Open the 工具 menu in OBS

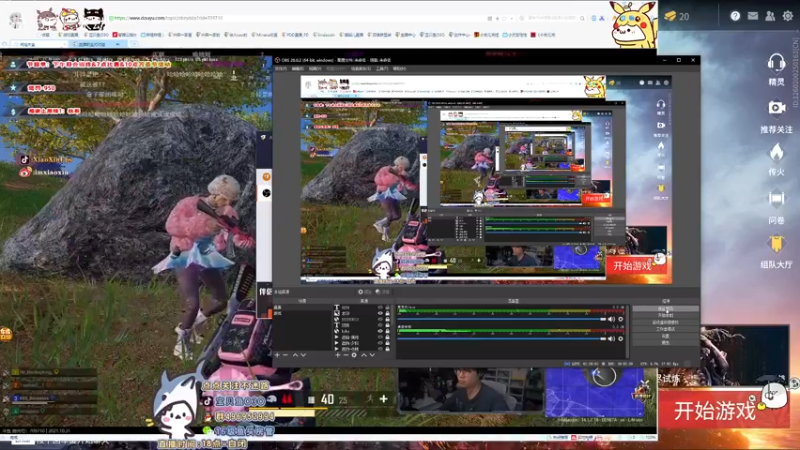click(382, 68)
